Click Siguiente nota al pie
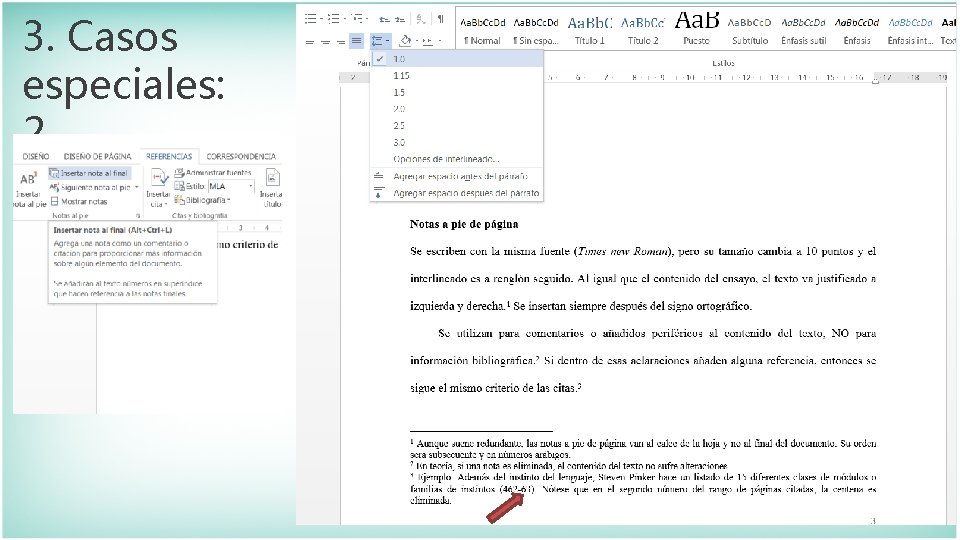 click(91, 187)
